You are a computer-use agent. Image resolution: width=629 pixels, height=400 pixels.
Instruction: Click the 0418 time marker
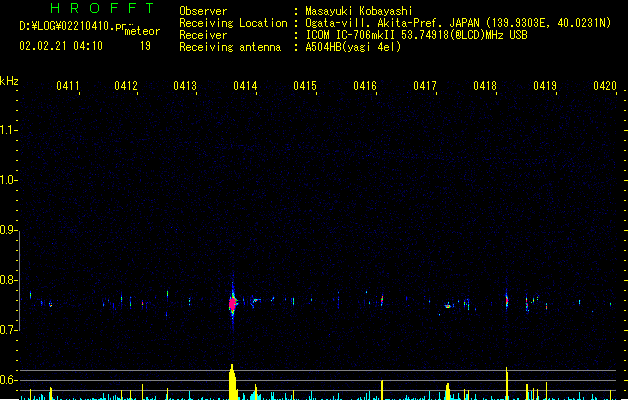click(x=485, y=86)
